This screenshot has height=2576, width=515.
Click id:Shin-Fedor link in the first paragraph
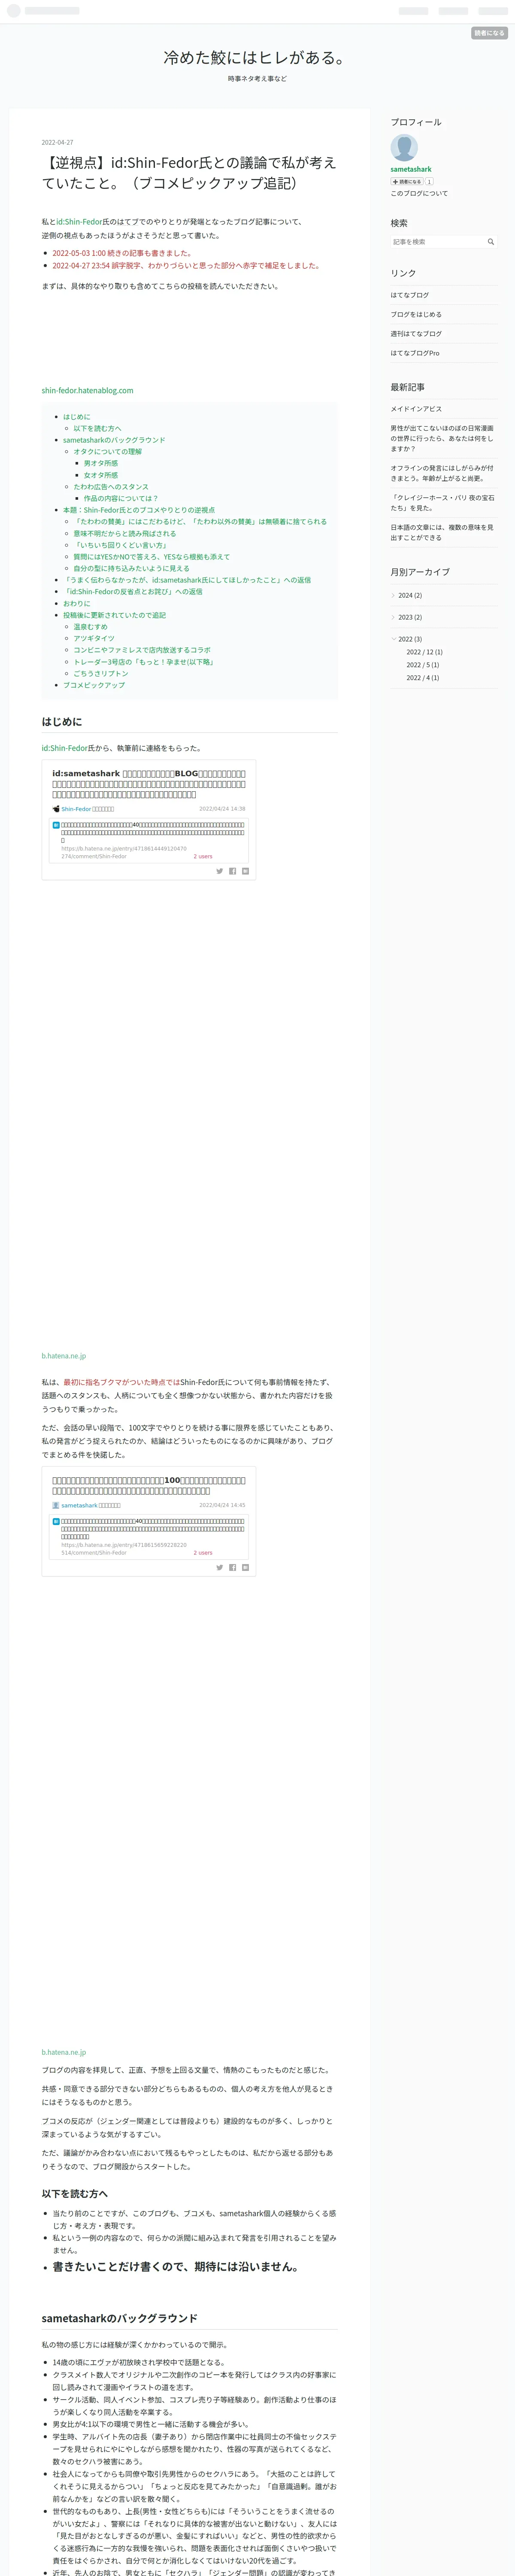(79, 222)
